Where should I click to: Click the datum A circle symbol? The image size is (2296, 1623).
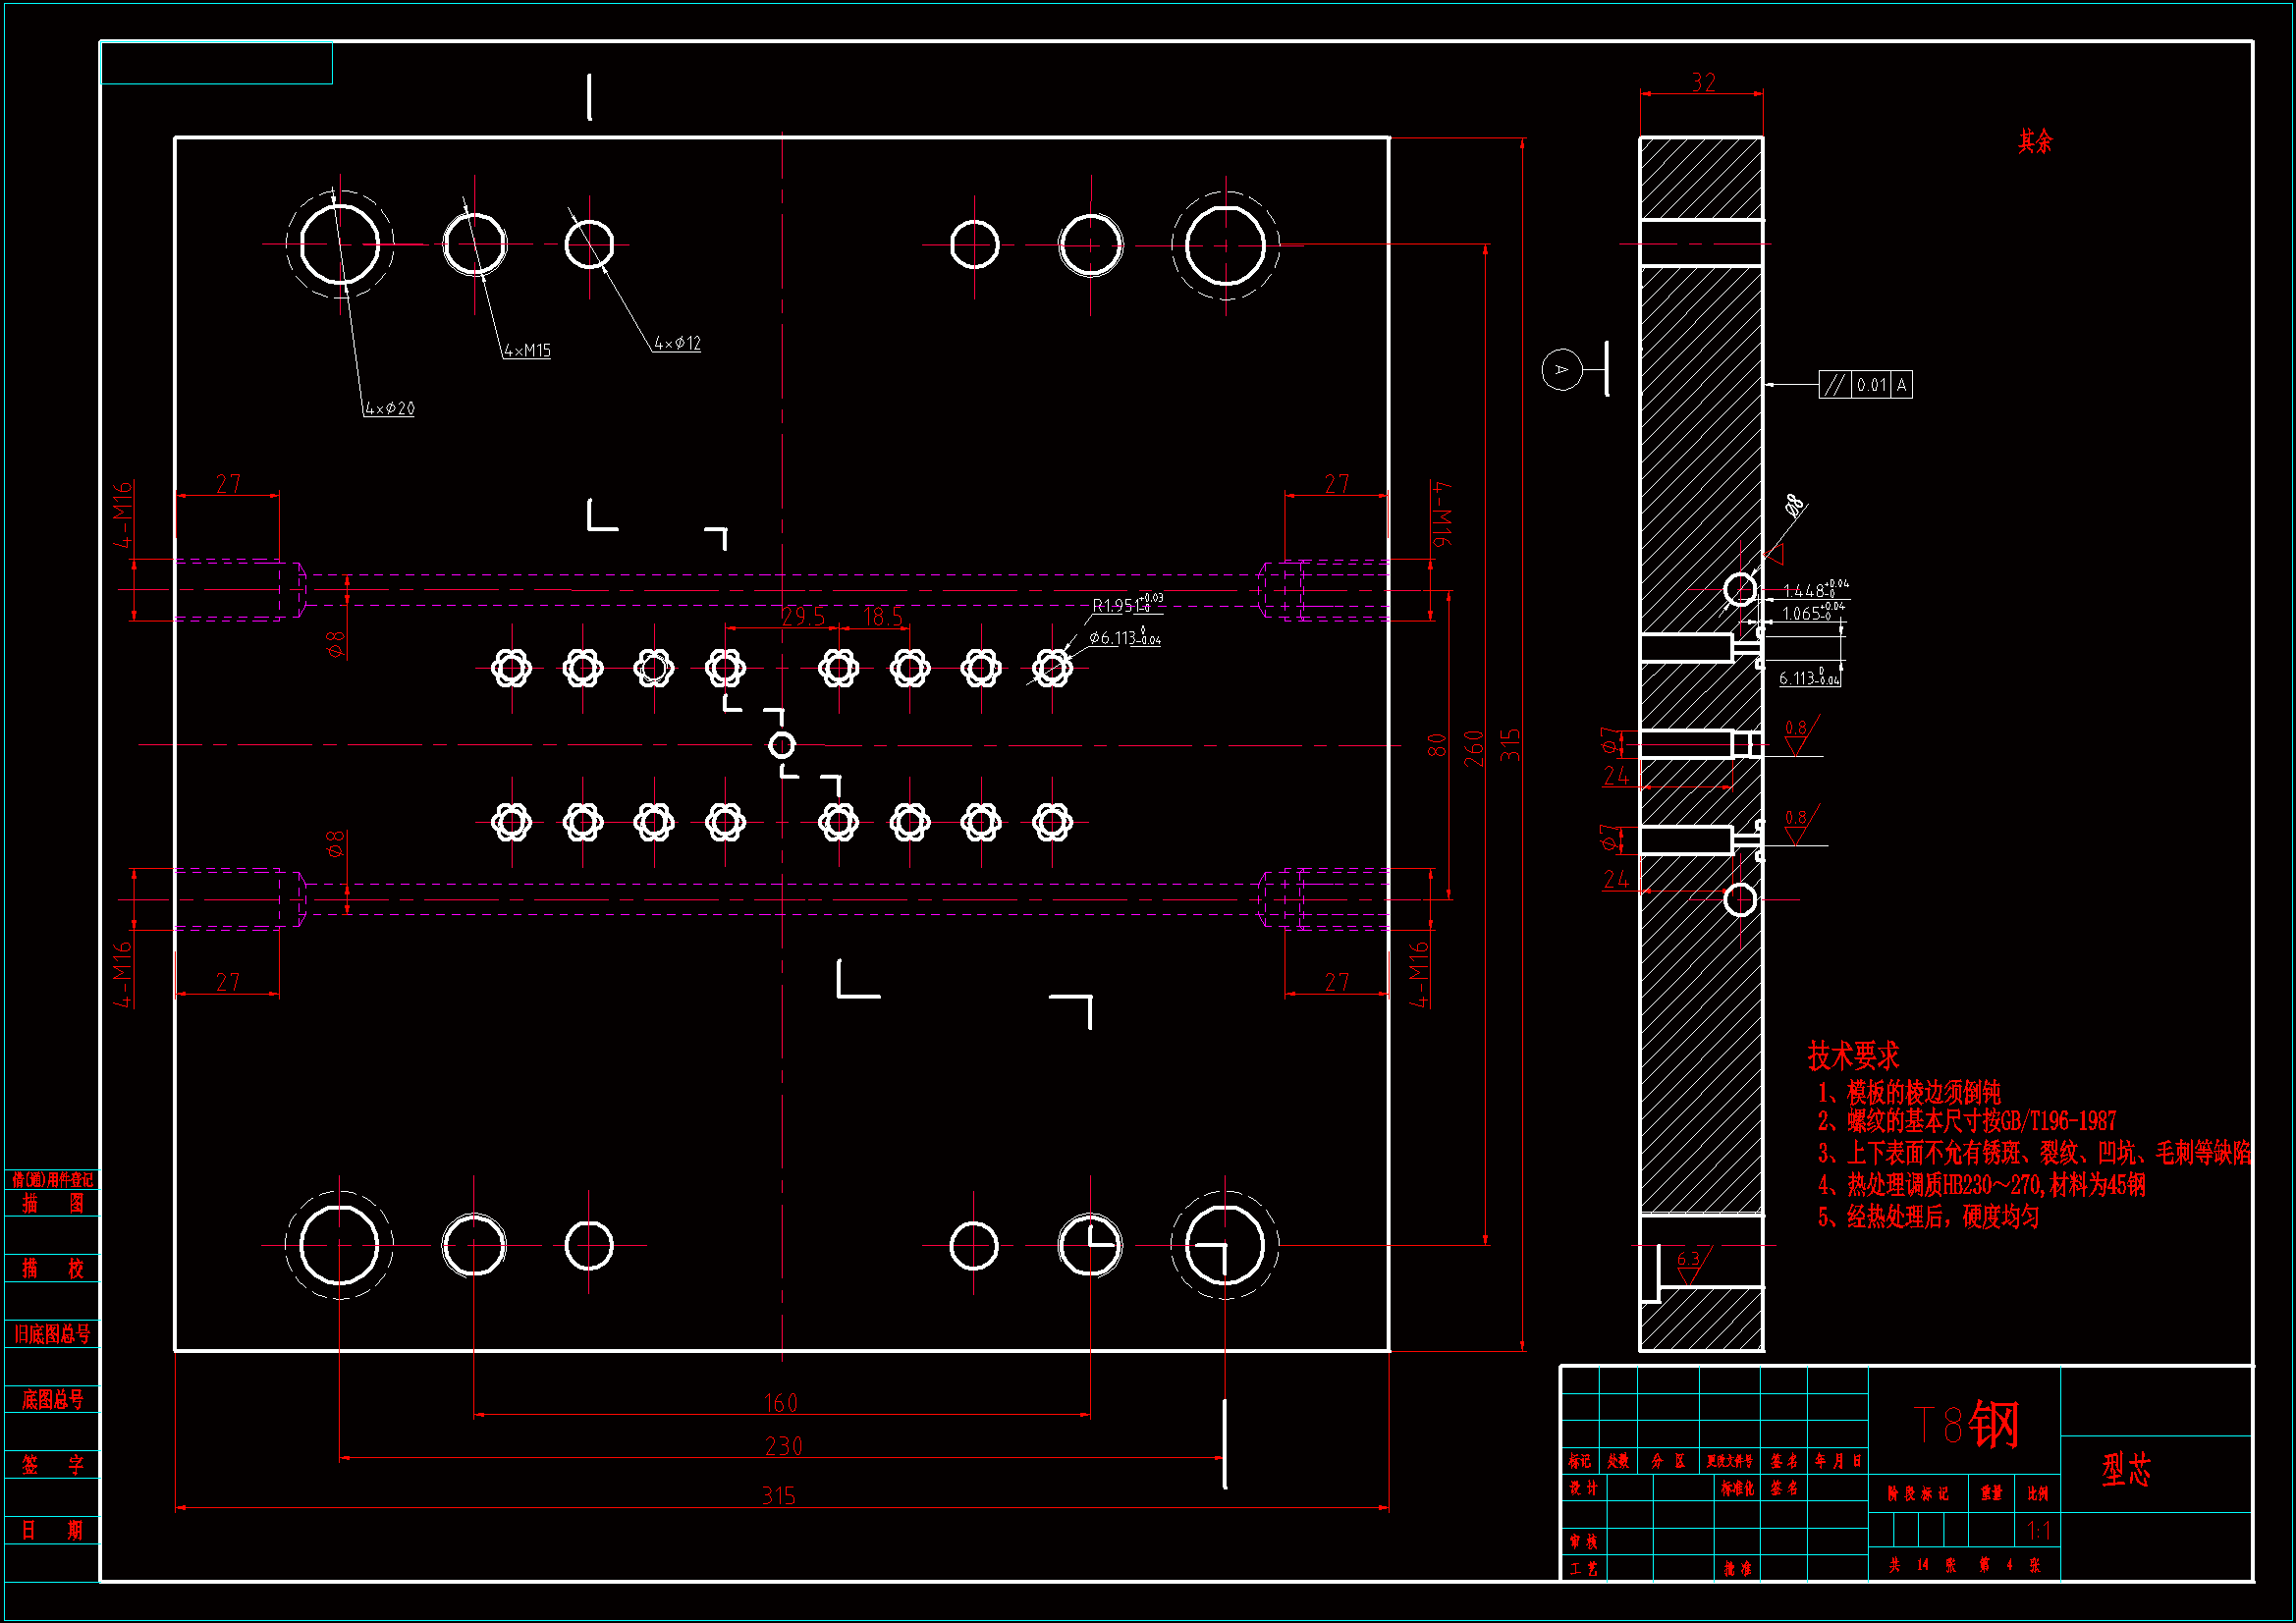(1561, 370)
